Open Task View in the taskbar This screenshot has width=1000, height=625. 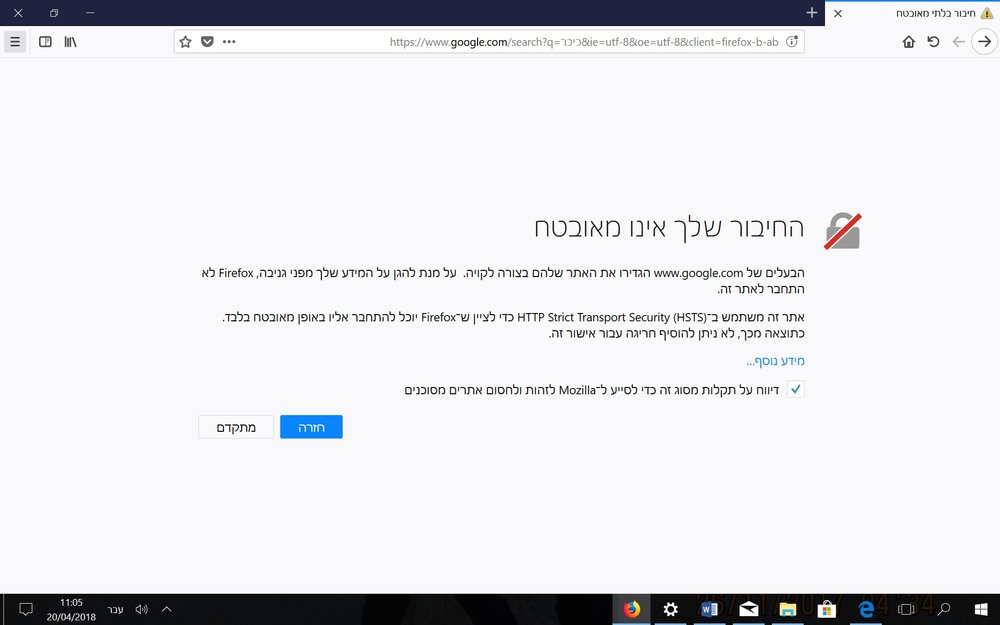click(906, 610)
